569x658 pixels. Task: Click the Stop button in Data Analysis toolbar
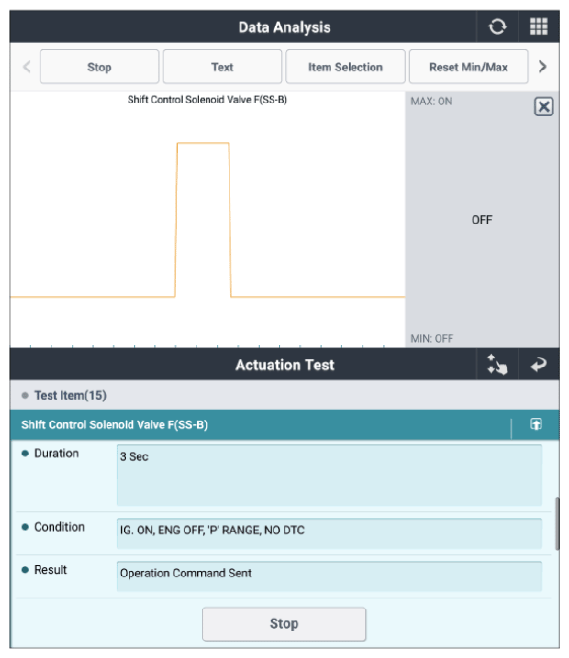tap(99, 67)
